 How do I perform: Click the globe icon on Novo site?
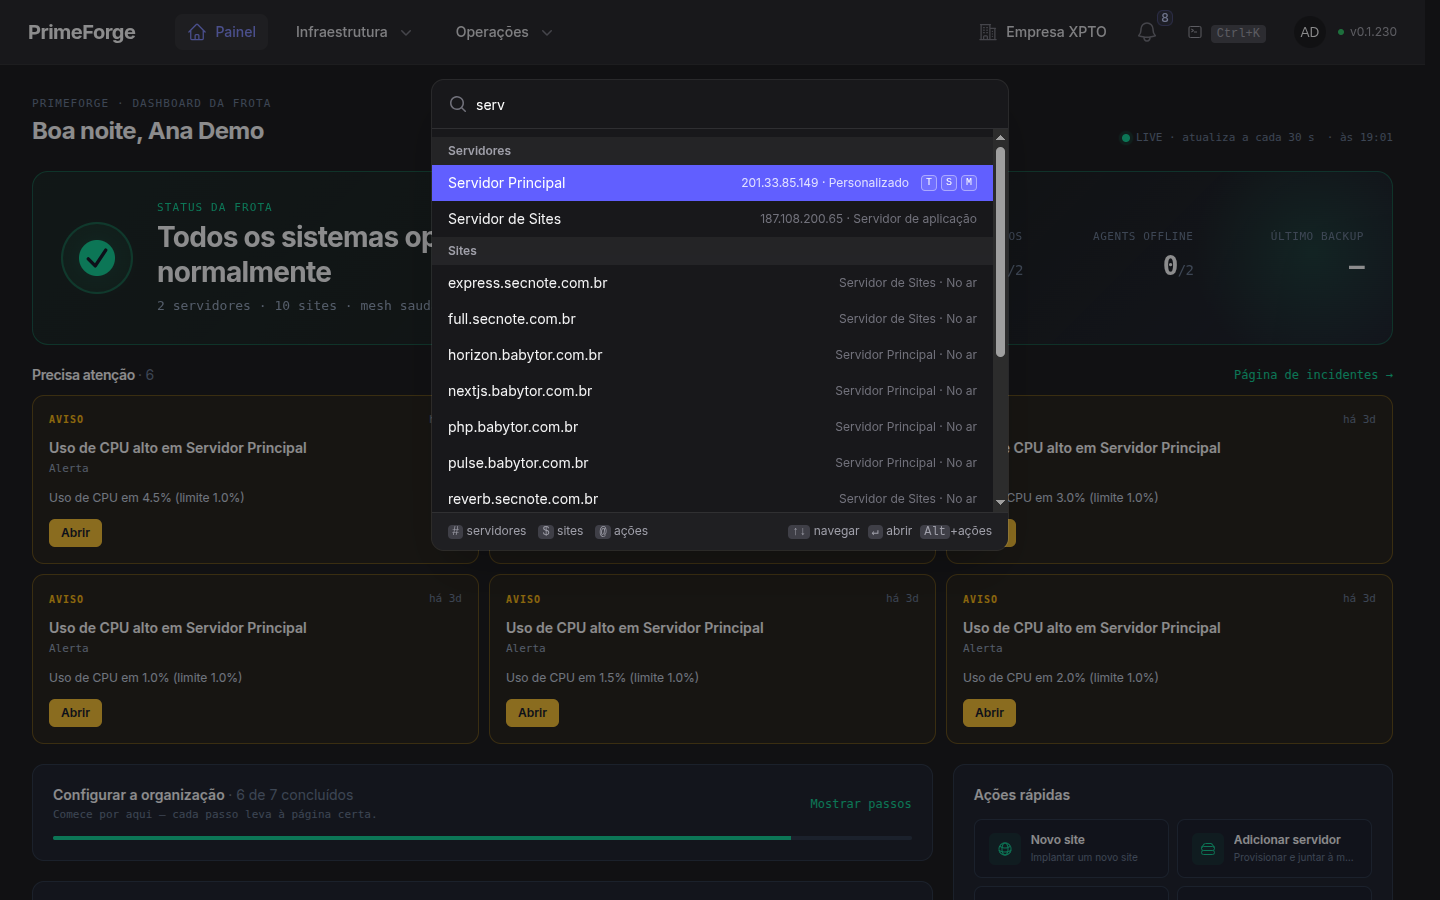coord(1005,849)
